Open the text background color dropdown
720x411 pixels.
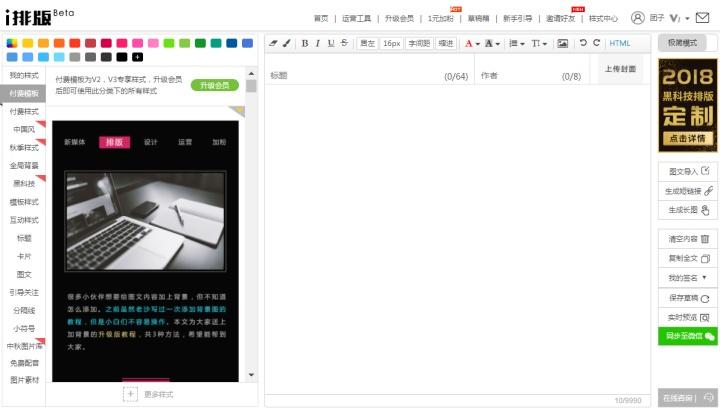[492, 43]
